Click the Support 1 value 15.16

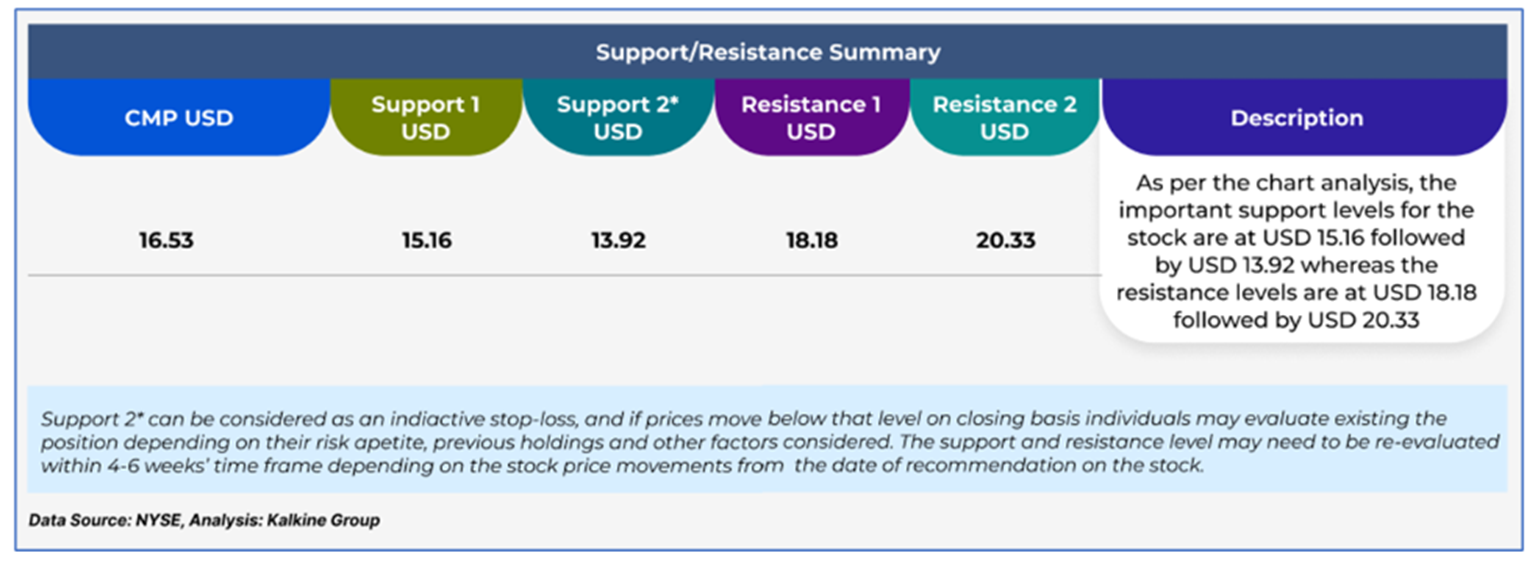point(425,241)
